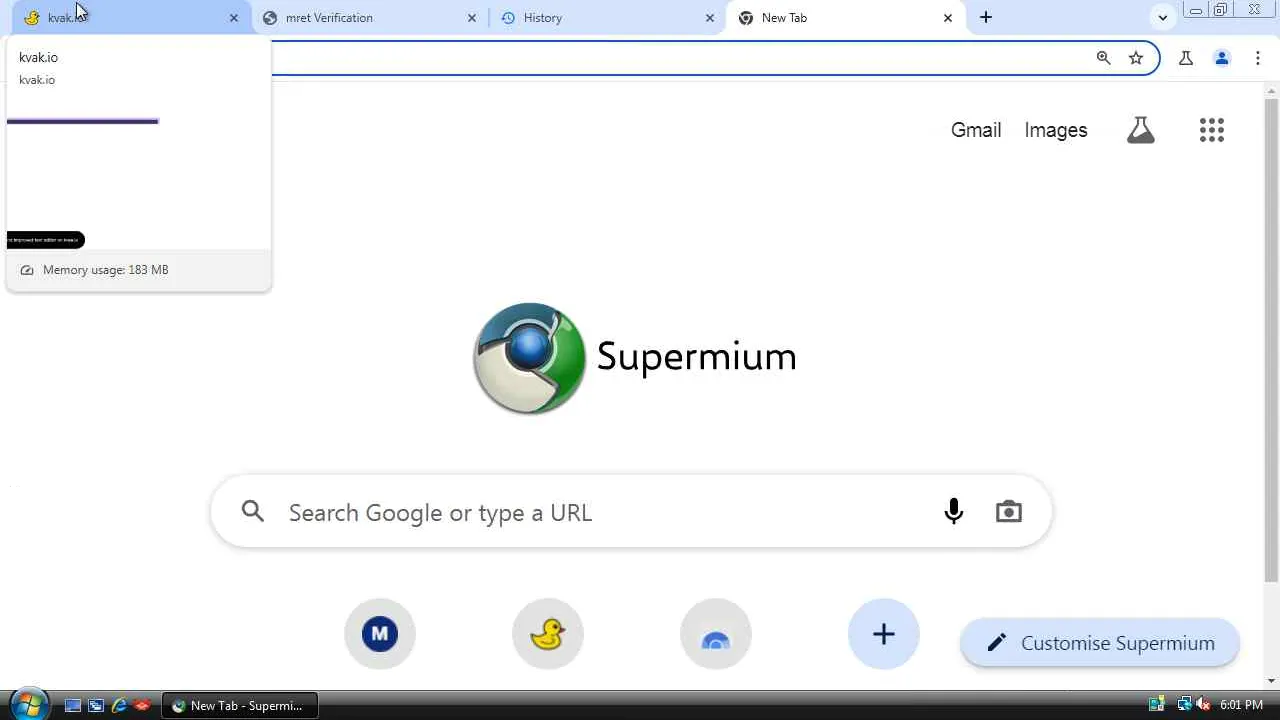Click Show Desktop in quick launch

73,705
